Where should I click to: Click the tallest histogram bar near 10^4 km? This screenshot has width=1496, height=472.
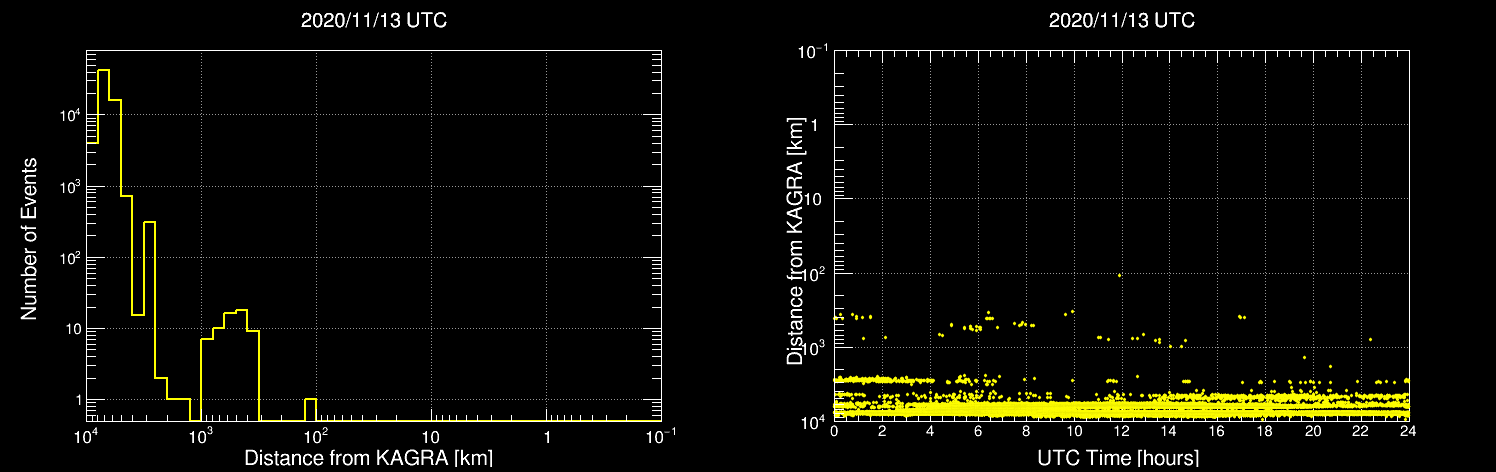click(x=103, y=245)
